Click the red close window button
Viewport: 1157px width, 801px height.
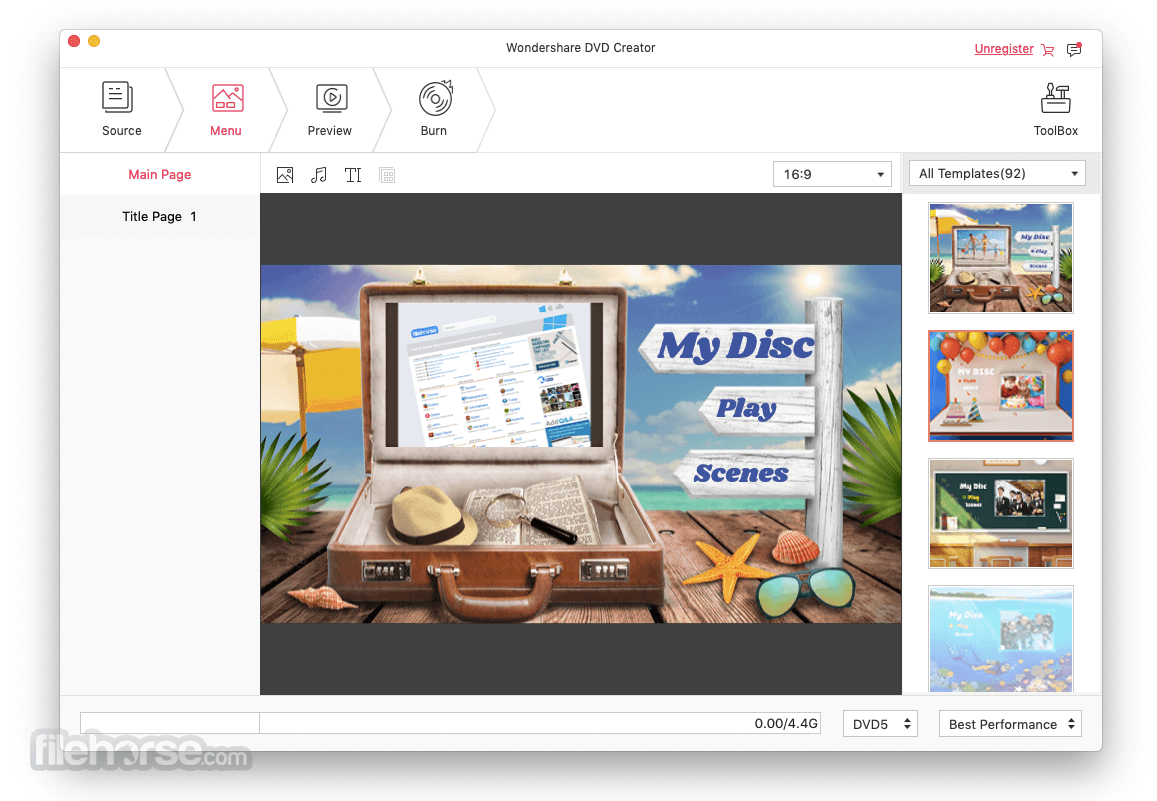point(74,41)
